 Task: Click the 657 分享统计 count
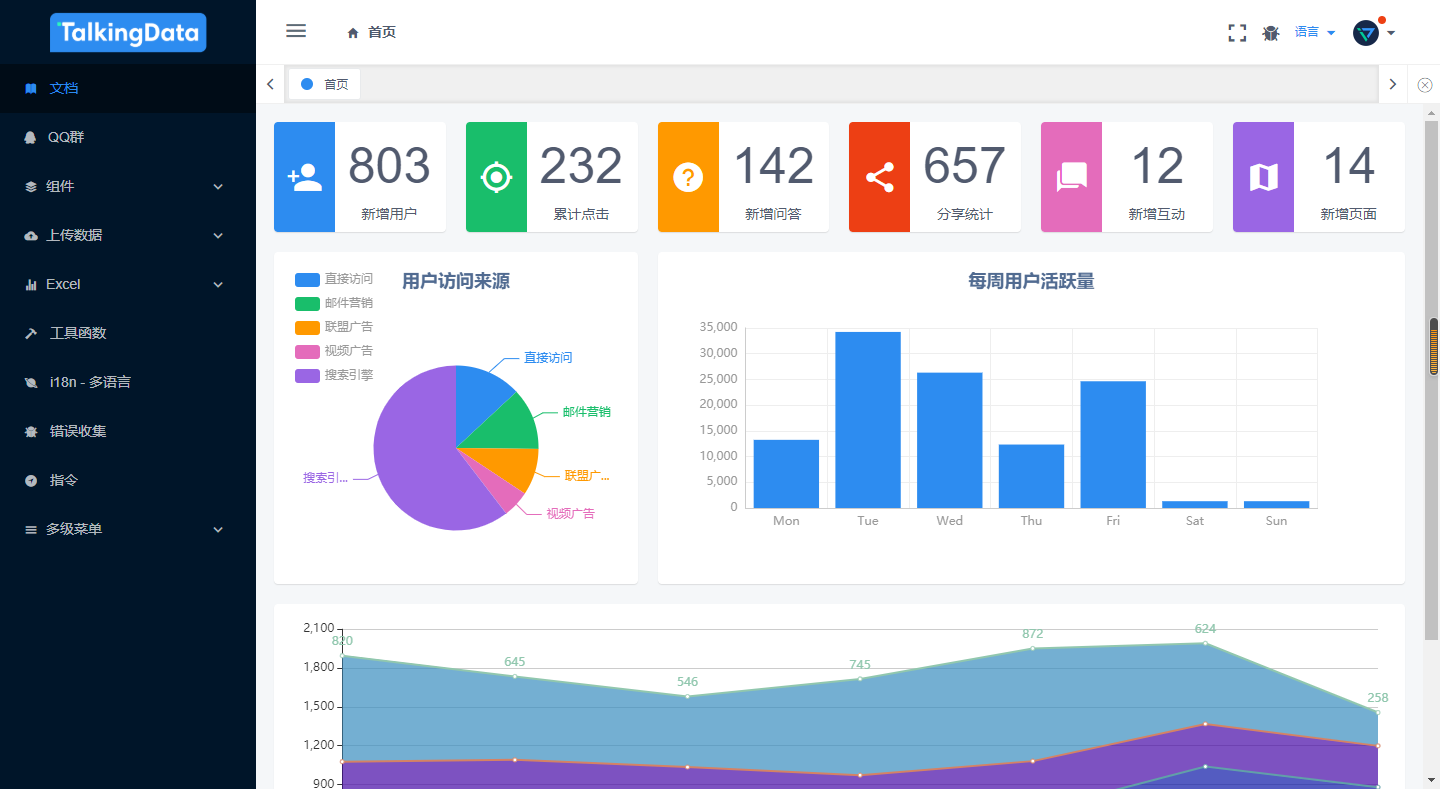coord(964,166)
